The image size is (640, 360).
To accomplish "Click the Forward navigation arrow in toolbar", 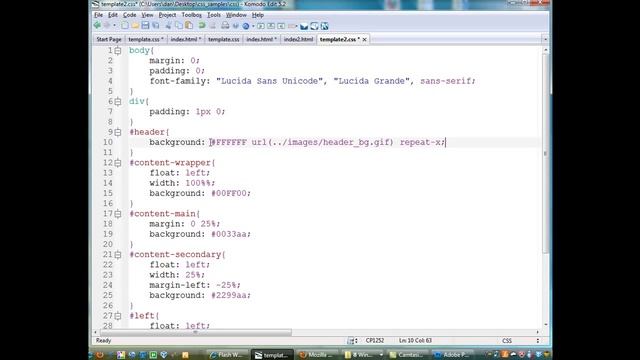I will [x=107, y=26].
